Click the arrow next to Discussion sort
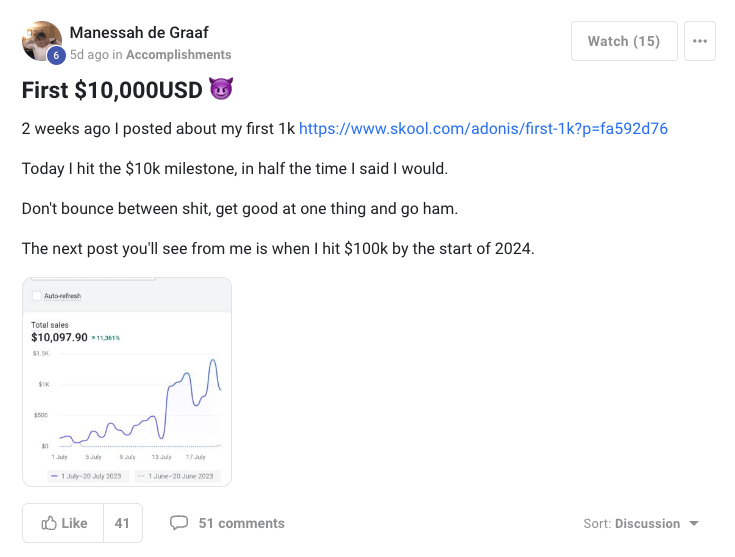Screen dimensions: 735x557 (x=695, y=523)
